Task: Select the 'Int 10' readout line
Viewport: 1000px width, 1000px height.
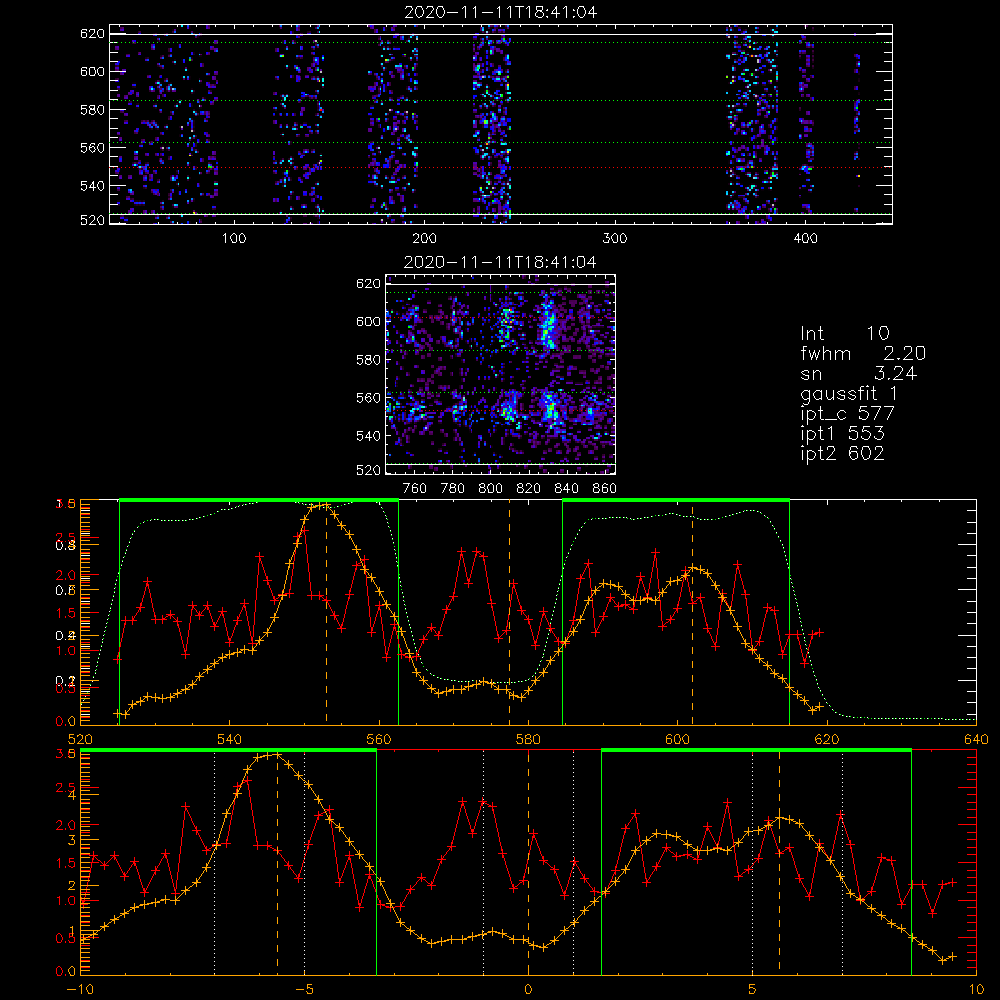Action: pos(844,333)
